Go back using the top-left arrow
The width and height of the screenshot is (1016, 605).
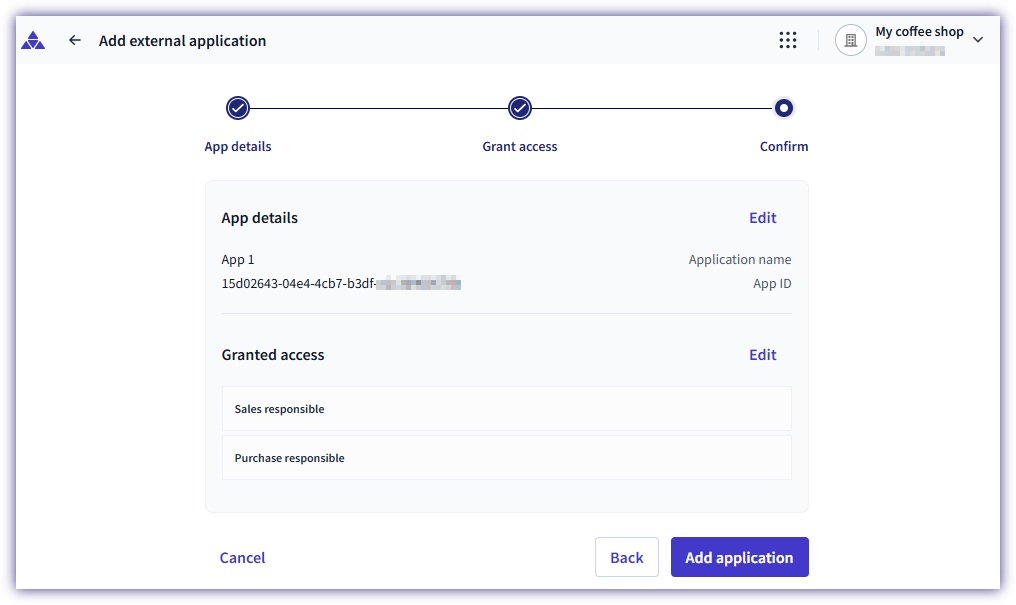coord(75,41)
